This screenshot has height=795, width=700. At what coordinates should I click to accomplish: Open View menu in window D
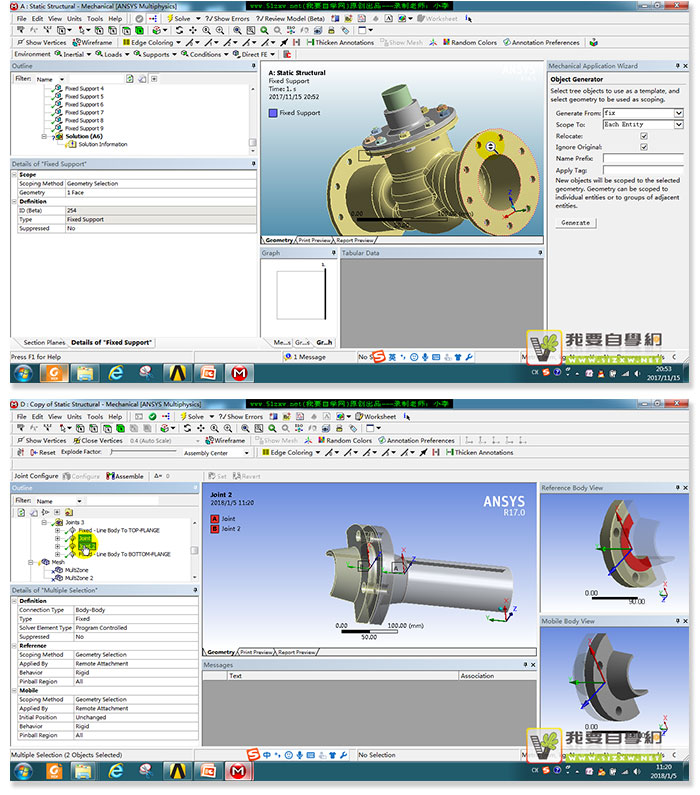pos(55,416)
